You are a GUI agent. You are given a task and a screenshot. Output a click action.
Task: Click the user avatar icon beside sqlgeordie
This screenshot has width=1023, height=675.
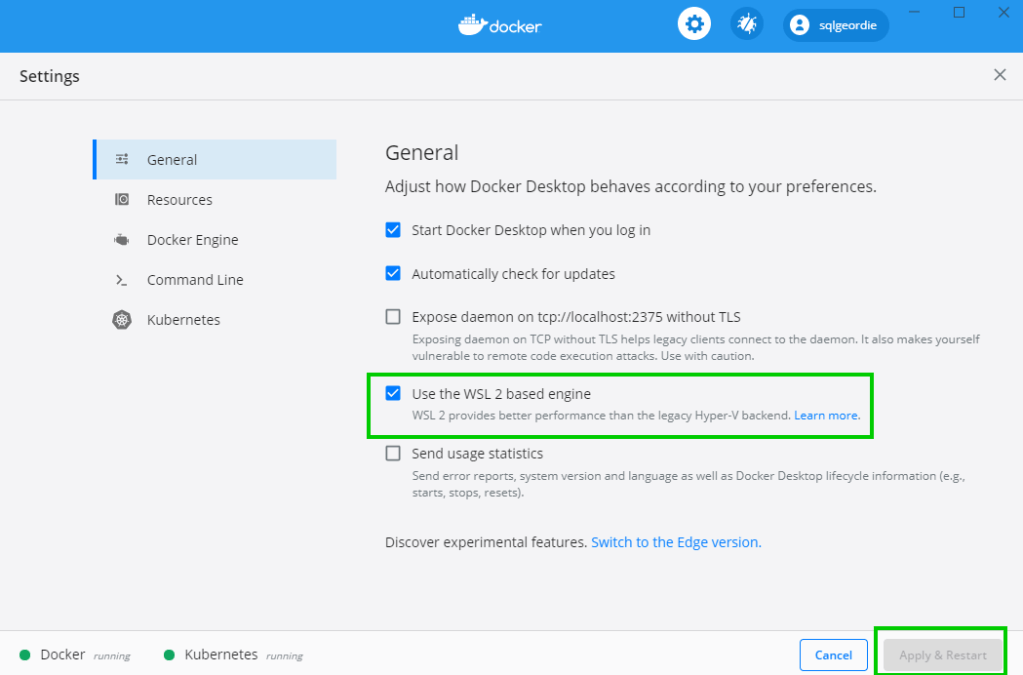click(799, 26)
